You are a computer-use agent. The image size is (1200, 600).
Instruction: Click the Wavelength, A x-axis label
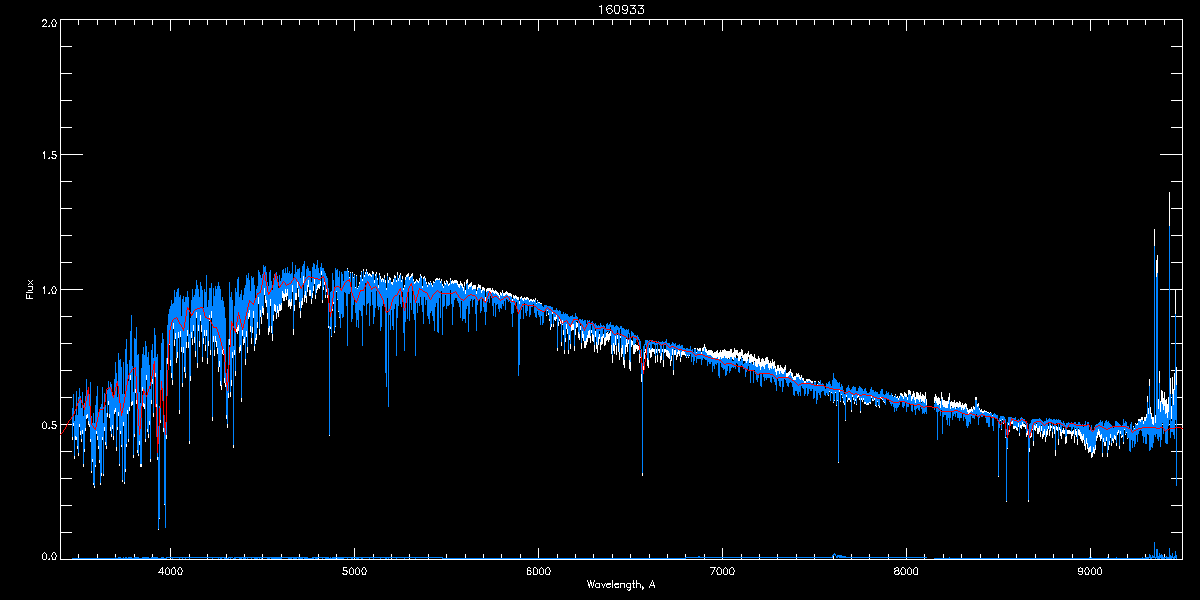coord(621,584)
